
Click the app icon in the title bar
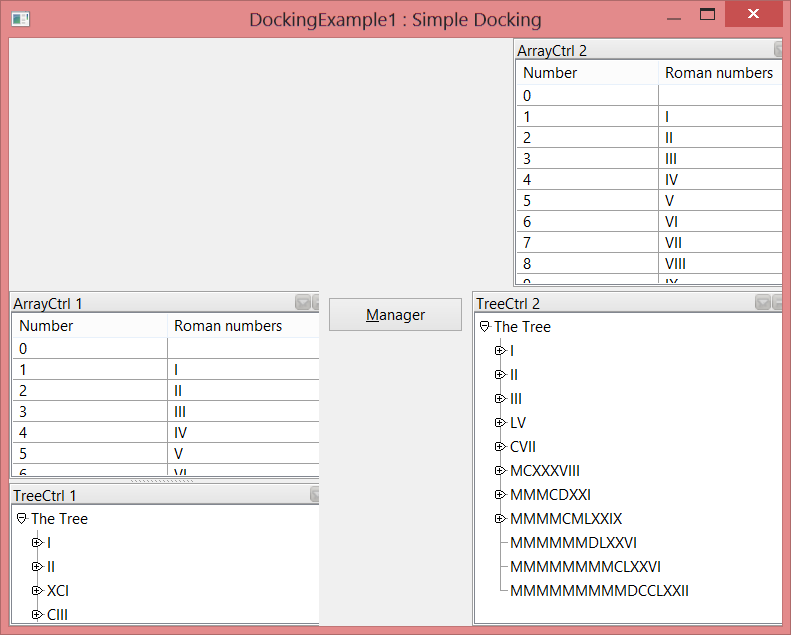pyautogui.click(x=20, y=18)
